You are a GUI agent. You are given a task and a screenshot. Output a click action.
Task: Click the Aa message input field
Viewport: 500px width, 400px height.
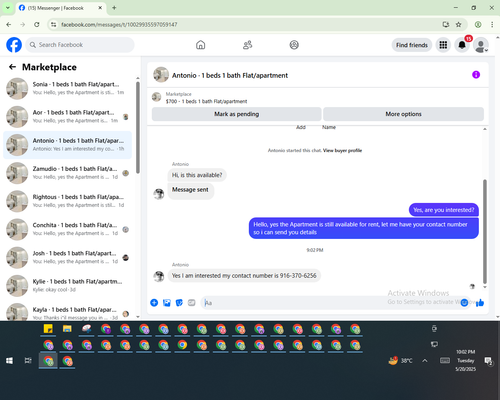(x=330, y=303)
